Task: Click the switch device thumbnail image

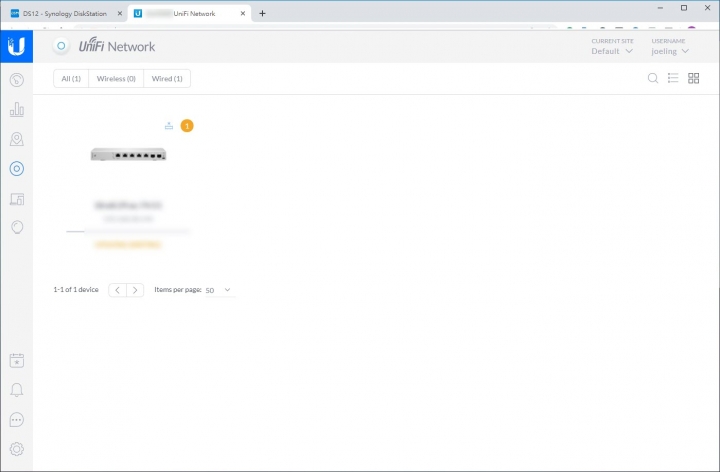Action: coord(128,155)
